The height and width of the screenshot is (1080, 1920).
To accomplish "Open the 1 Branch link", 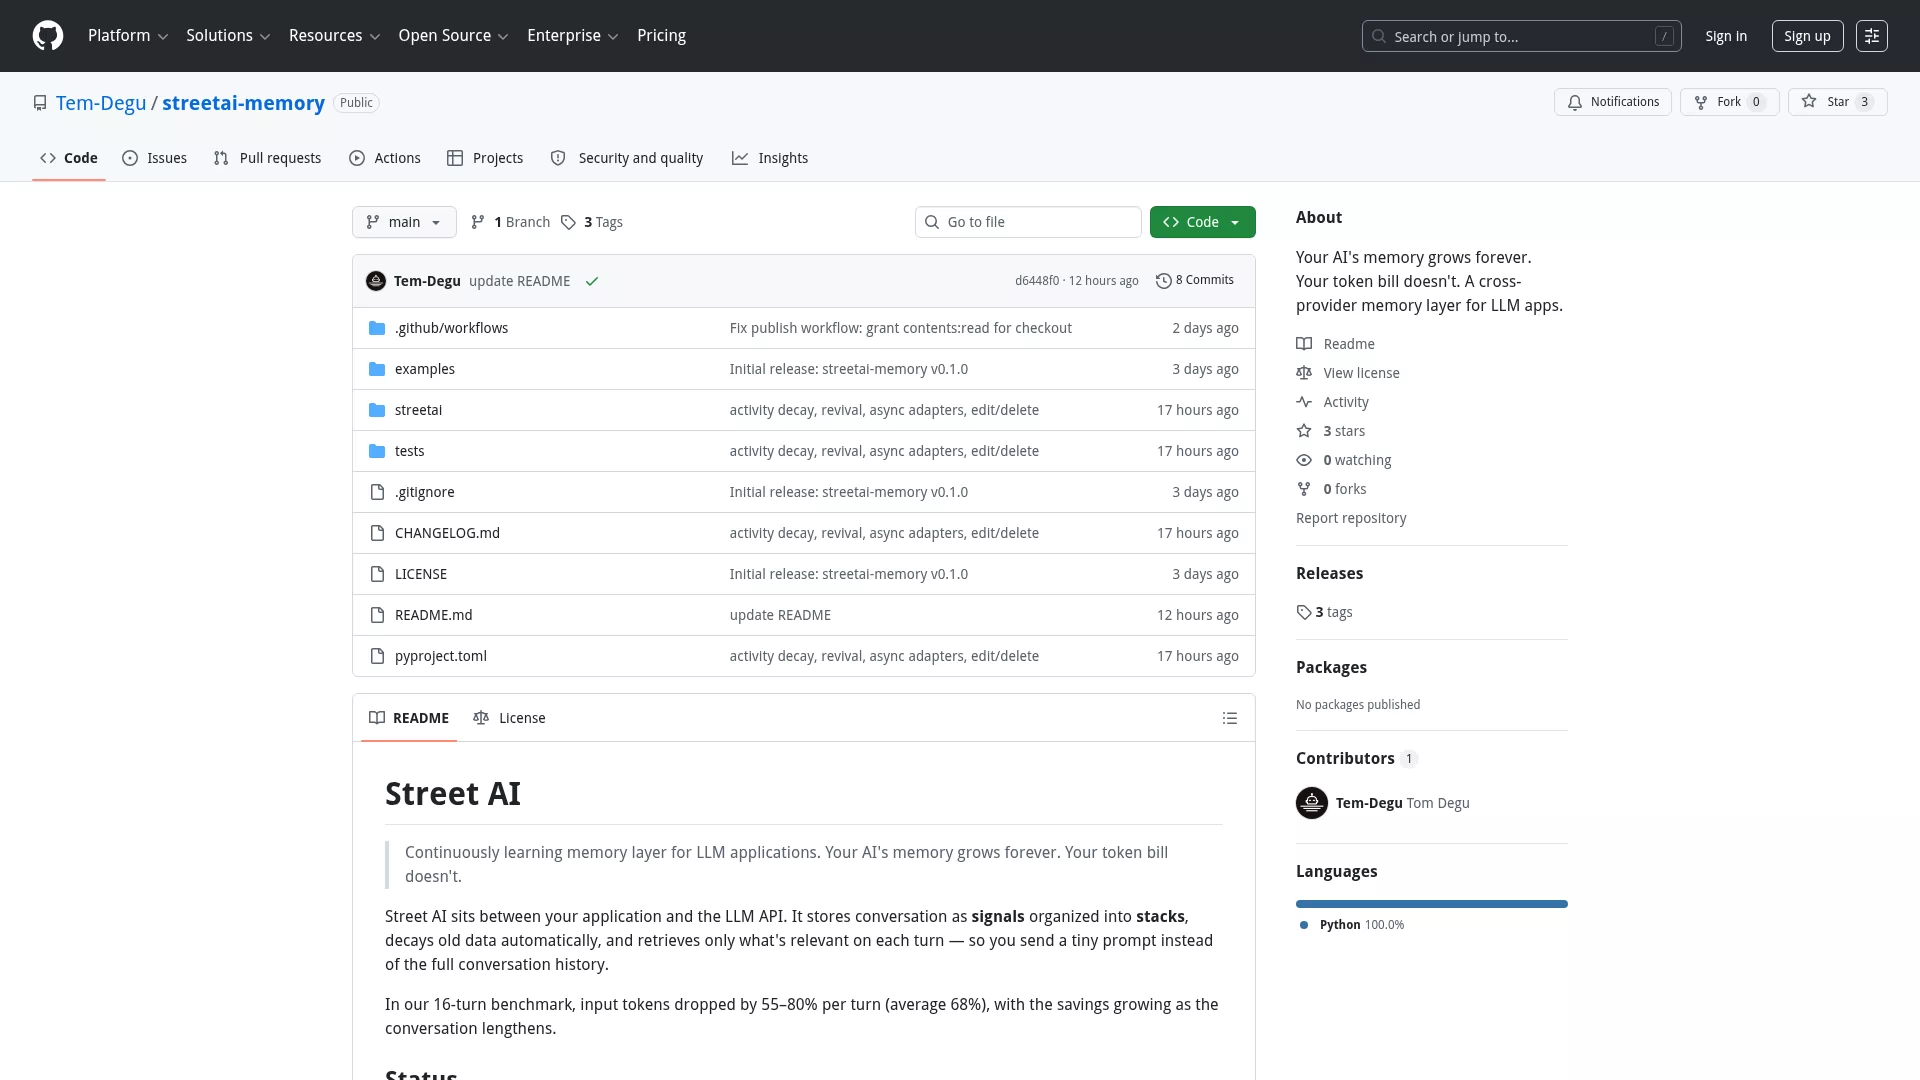I will [x=510, y=222].
